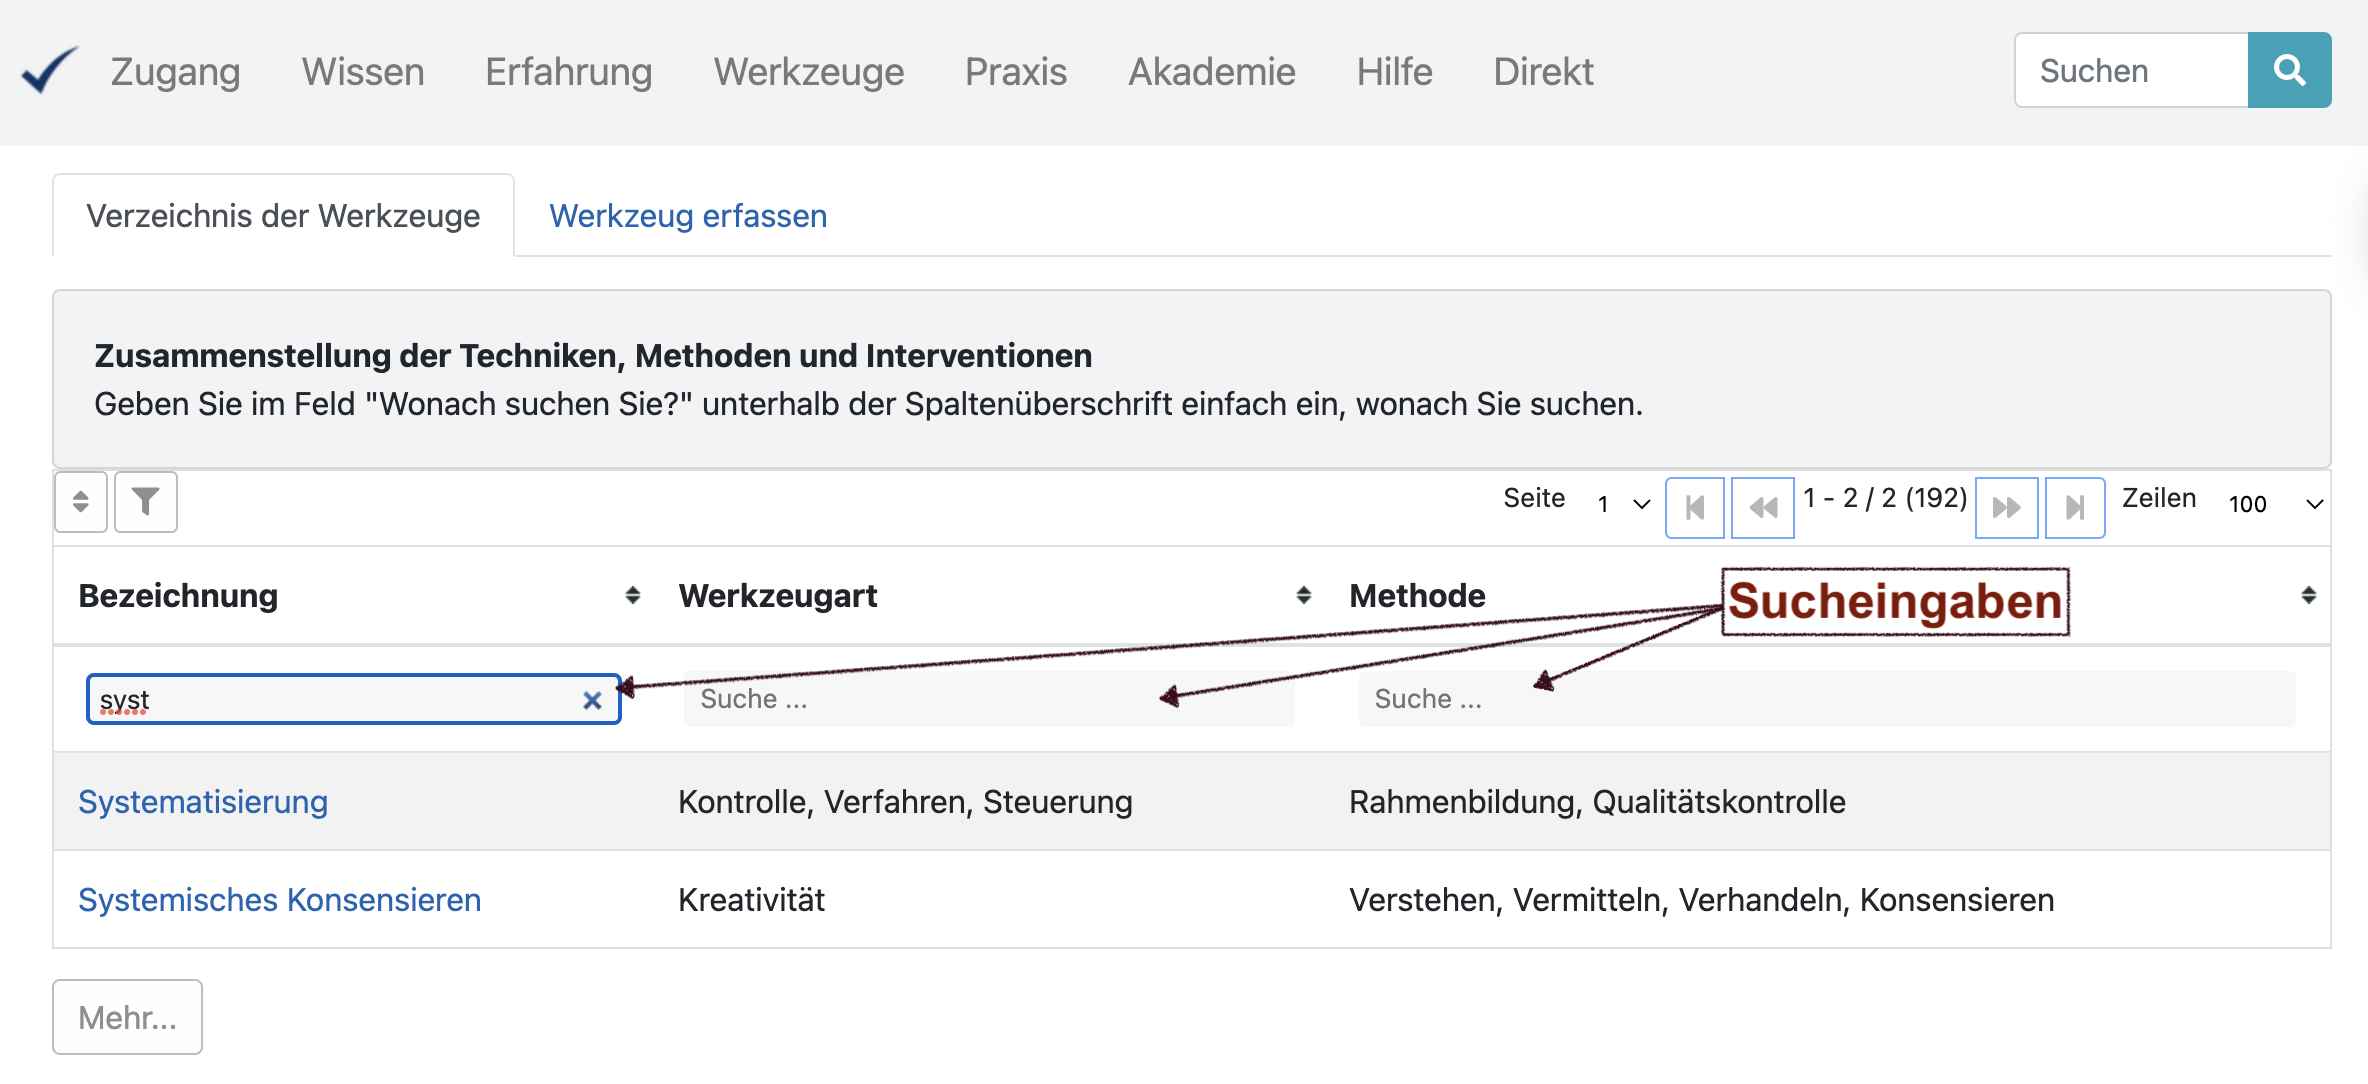This screenshot has width=2368, height=1084.
Task: Jump to last page of results
Action: [x=2075, y=508]
